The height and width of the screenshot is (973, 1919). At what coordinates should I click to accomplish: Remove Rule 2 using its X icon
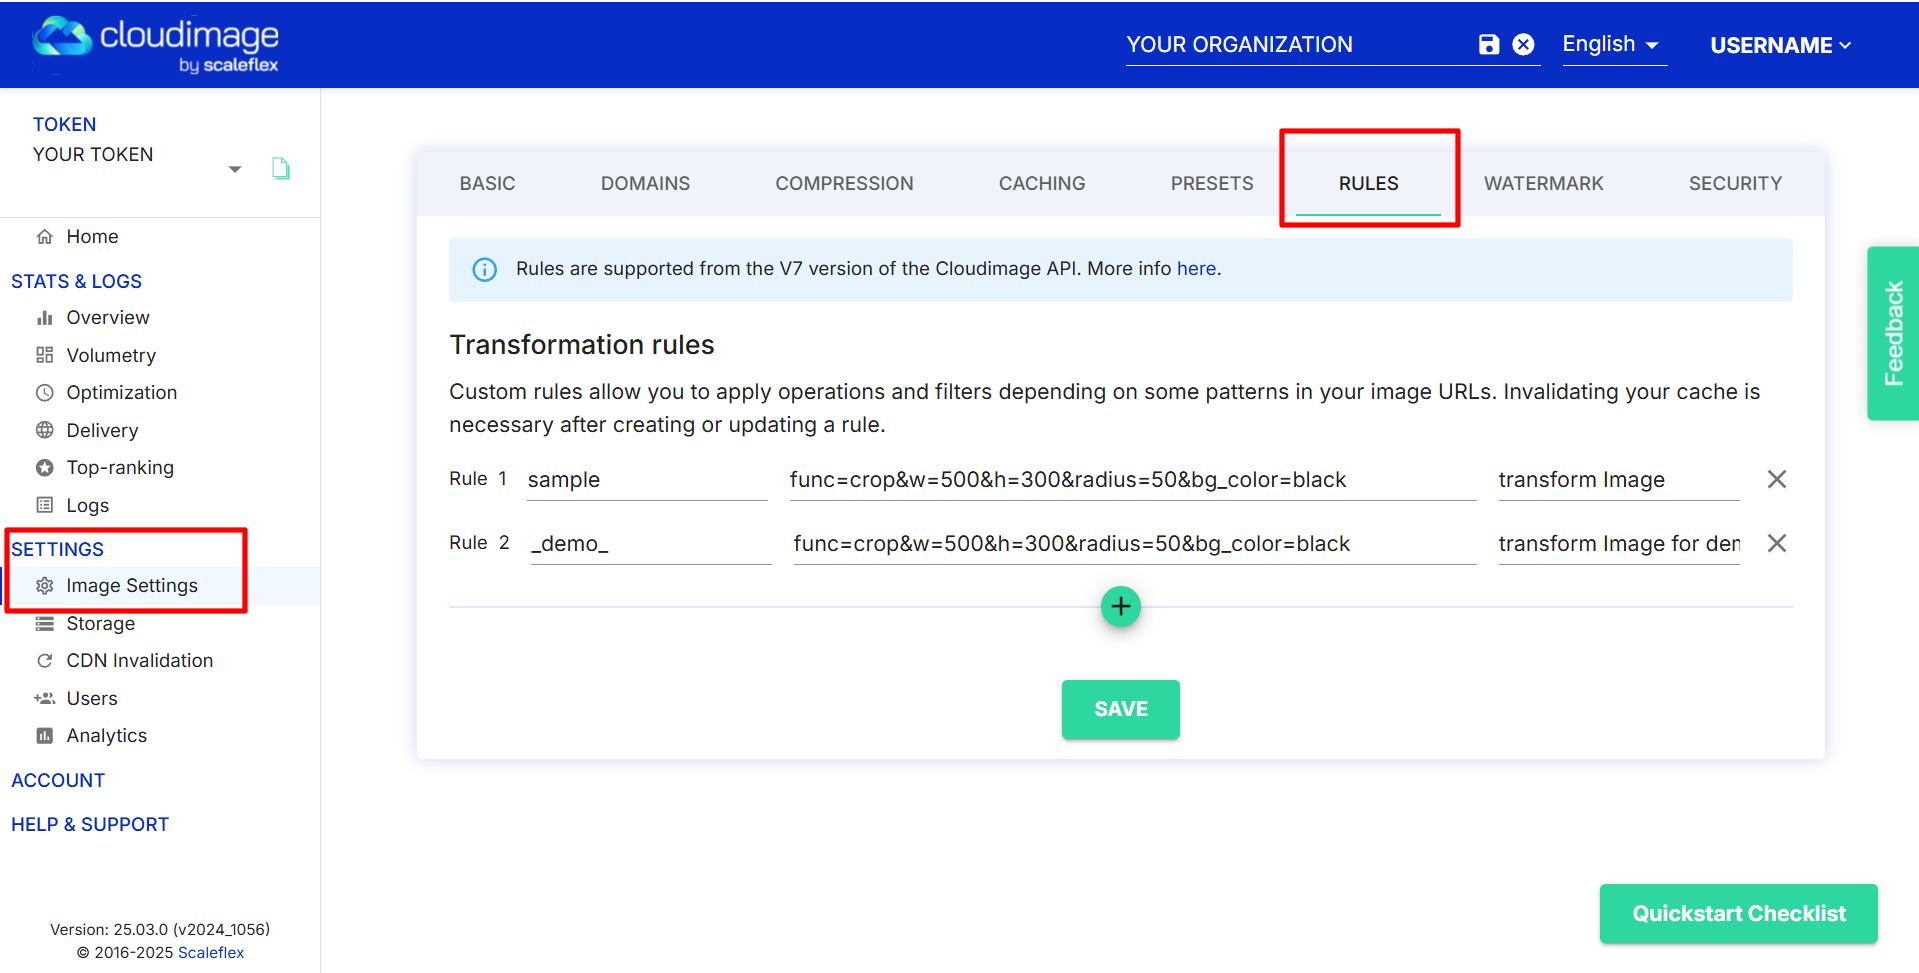pos(1776,543)
